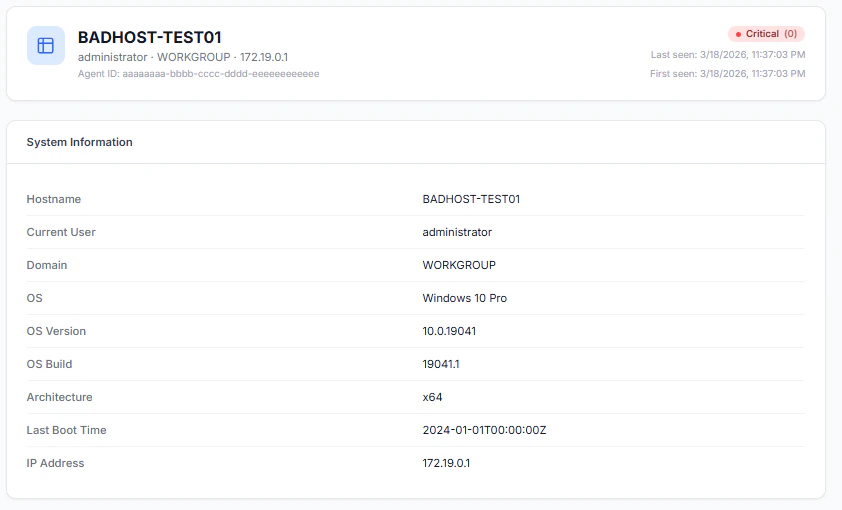This screenshot has width=842, height=510.
Task: Click the blue host icon beside BADHOST-TEST01
Action: 46,46
